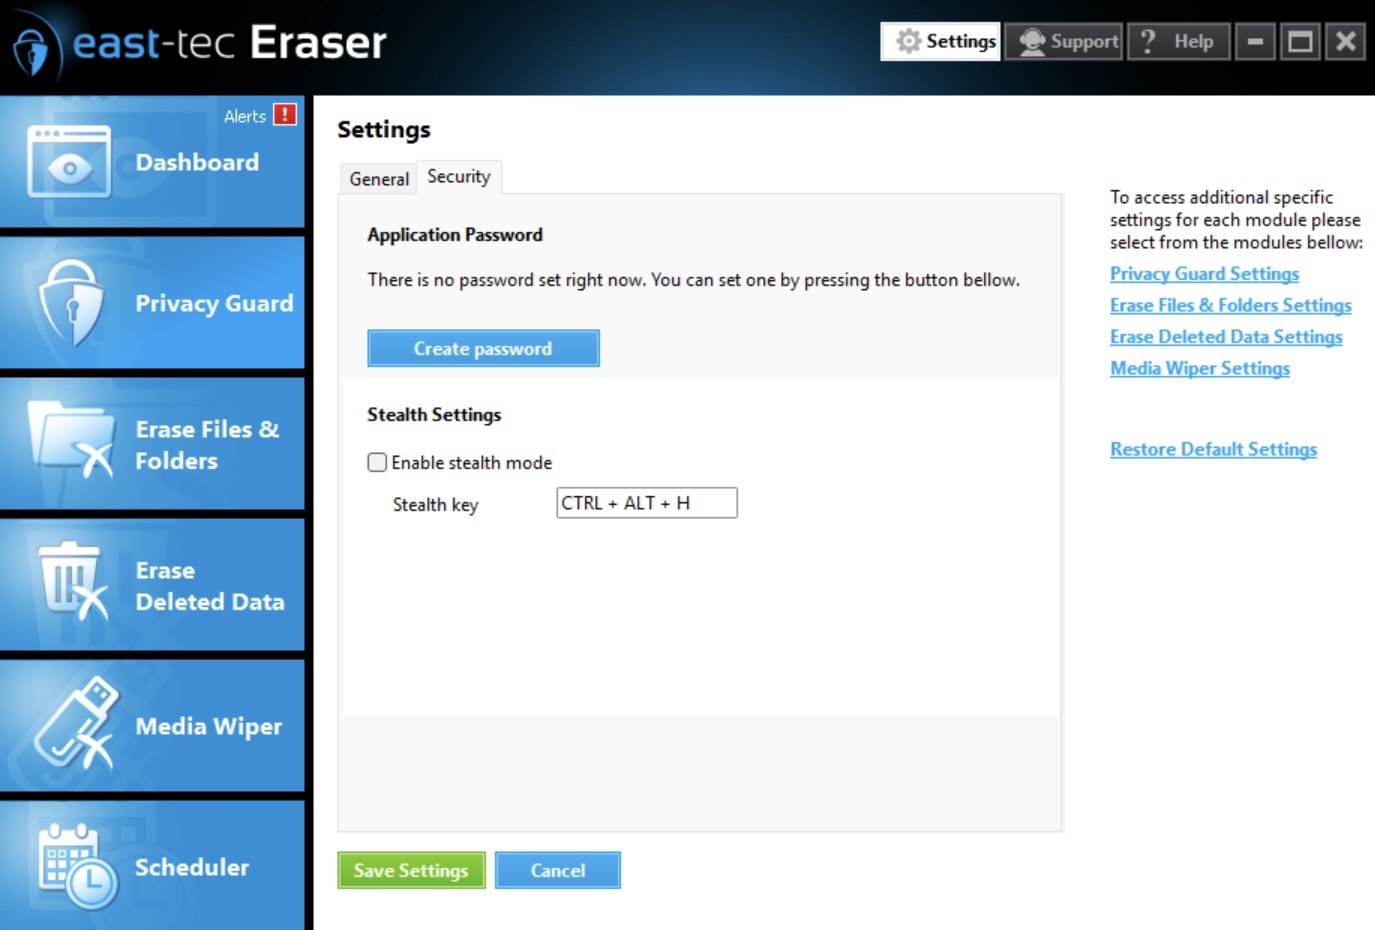This screenshot has height=930, width=1375.
Task: Open the Privacy Guard module
Action: (x=152, y=303)
